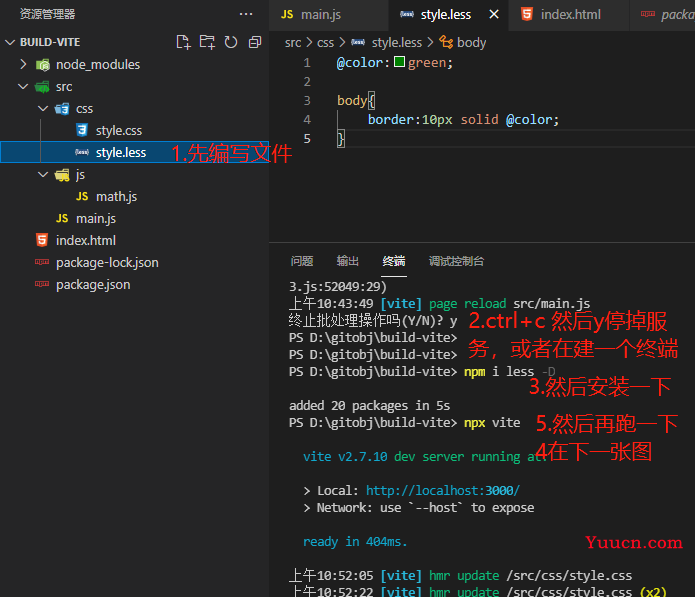This screenshot has height=597, width=695.
Task: Click the css folder icon
Action: (x=62, y=109)
